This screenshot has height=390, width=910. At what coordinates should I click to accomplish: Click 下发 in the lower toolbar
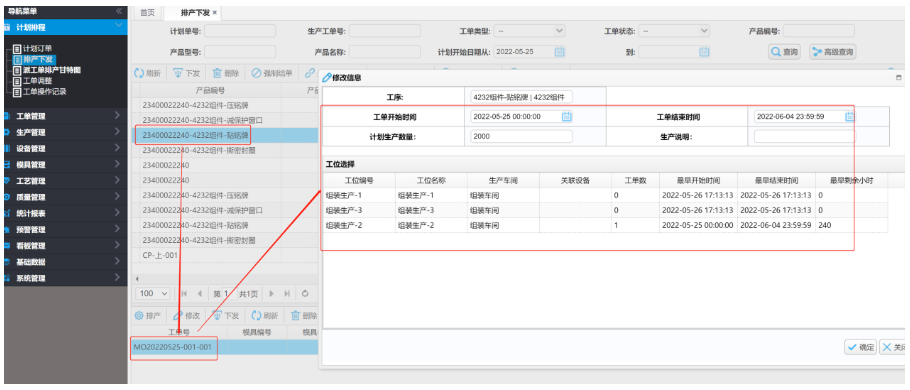pyautogui.click(x=226, y=316)
